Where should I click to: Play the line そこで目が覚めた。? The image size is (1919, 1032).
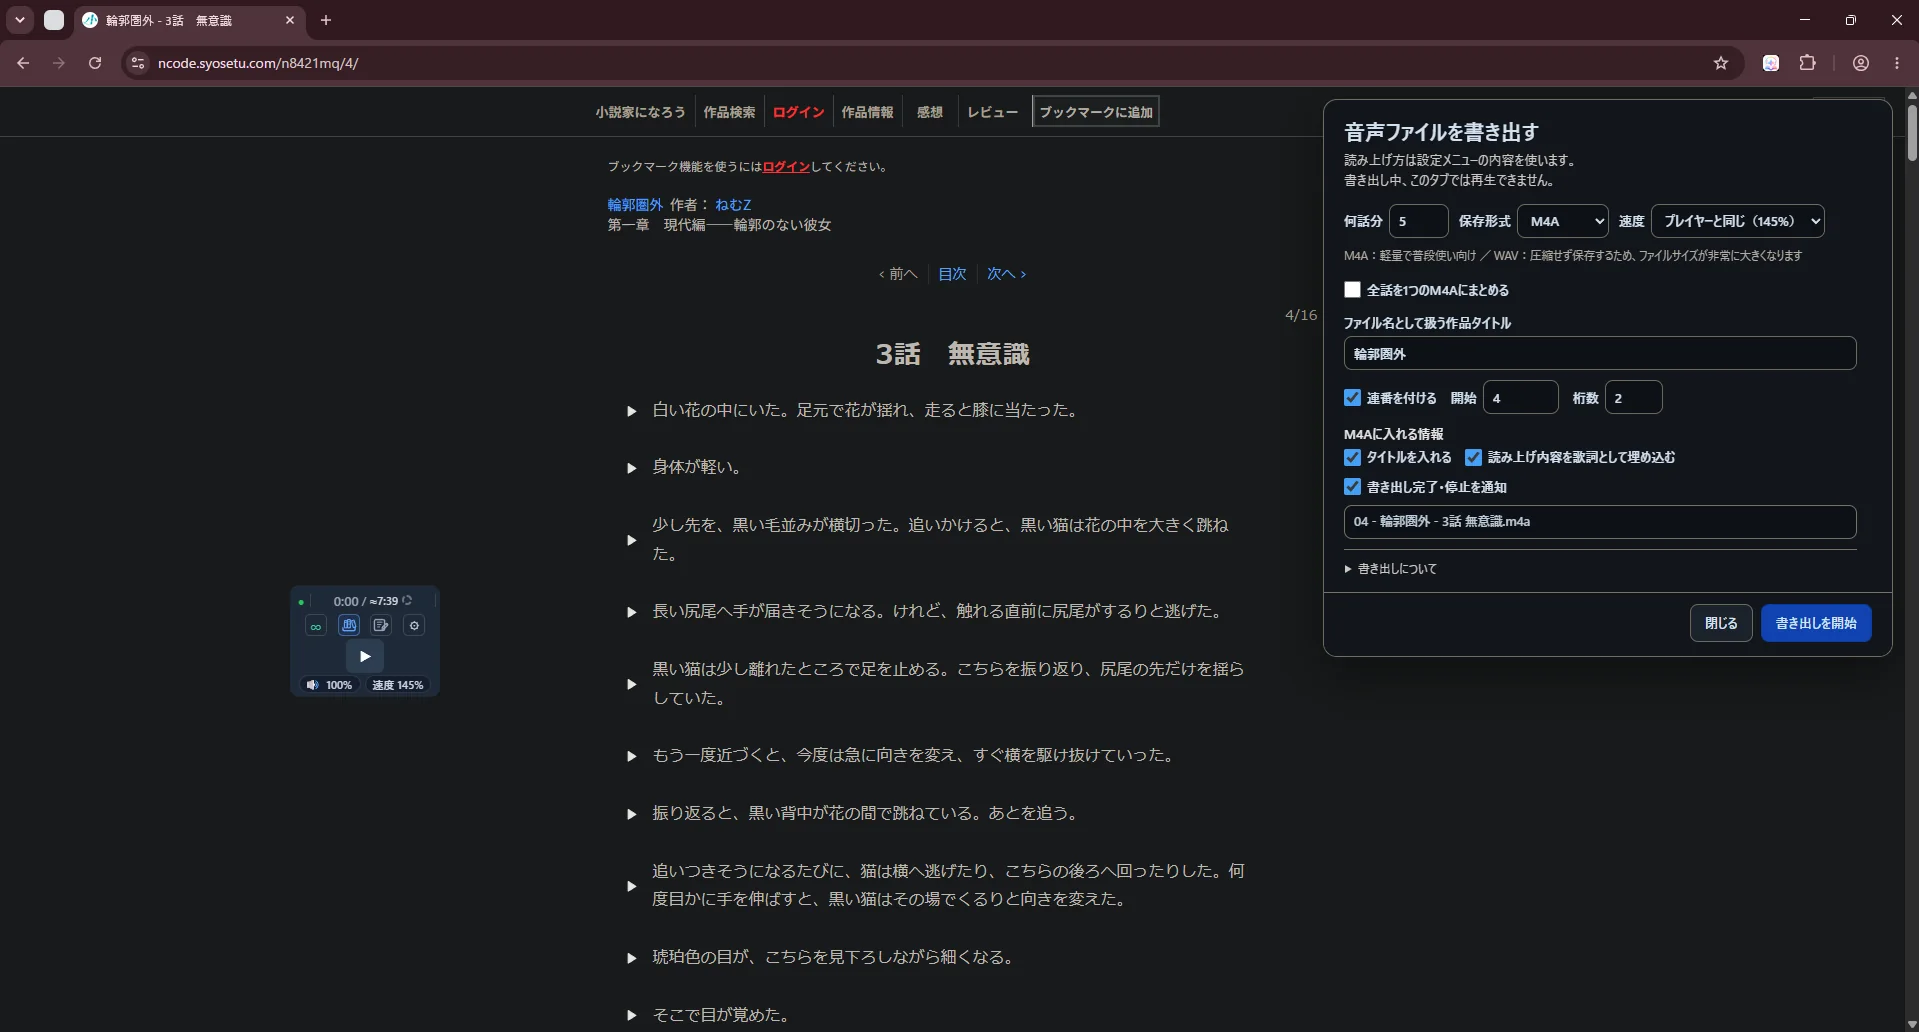(632, 1015)
